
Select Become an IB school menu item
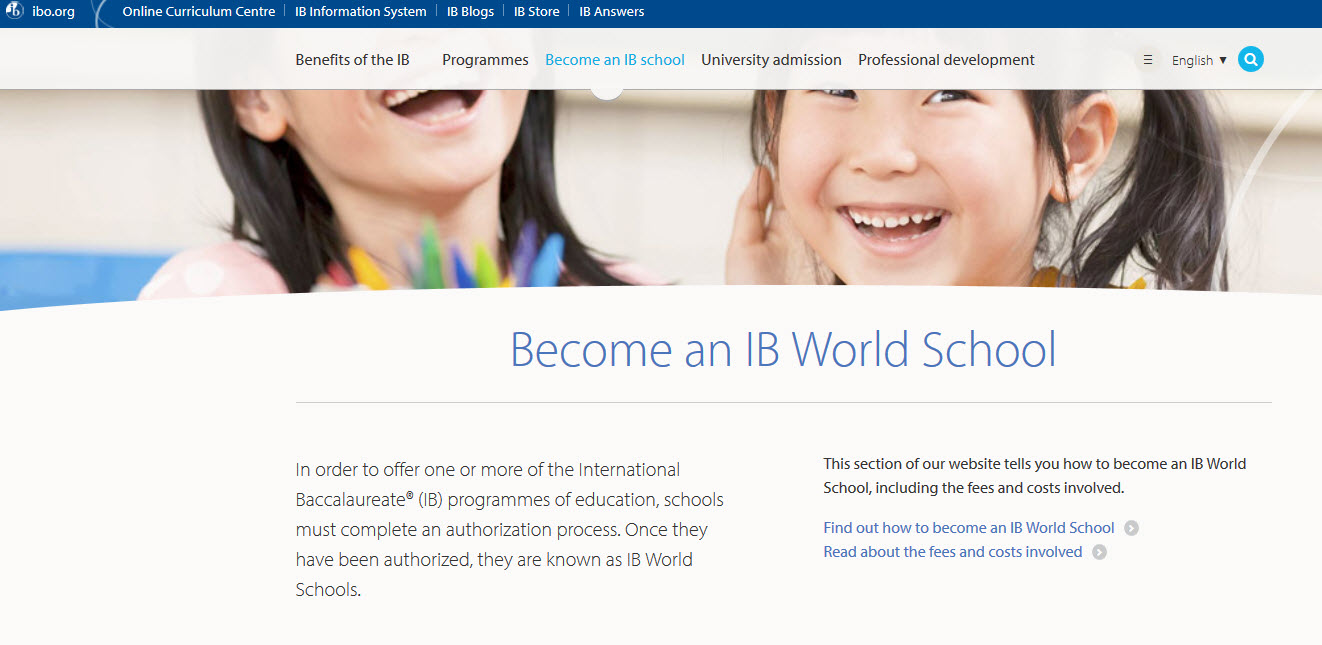click(615, 60)
